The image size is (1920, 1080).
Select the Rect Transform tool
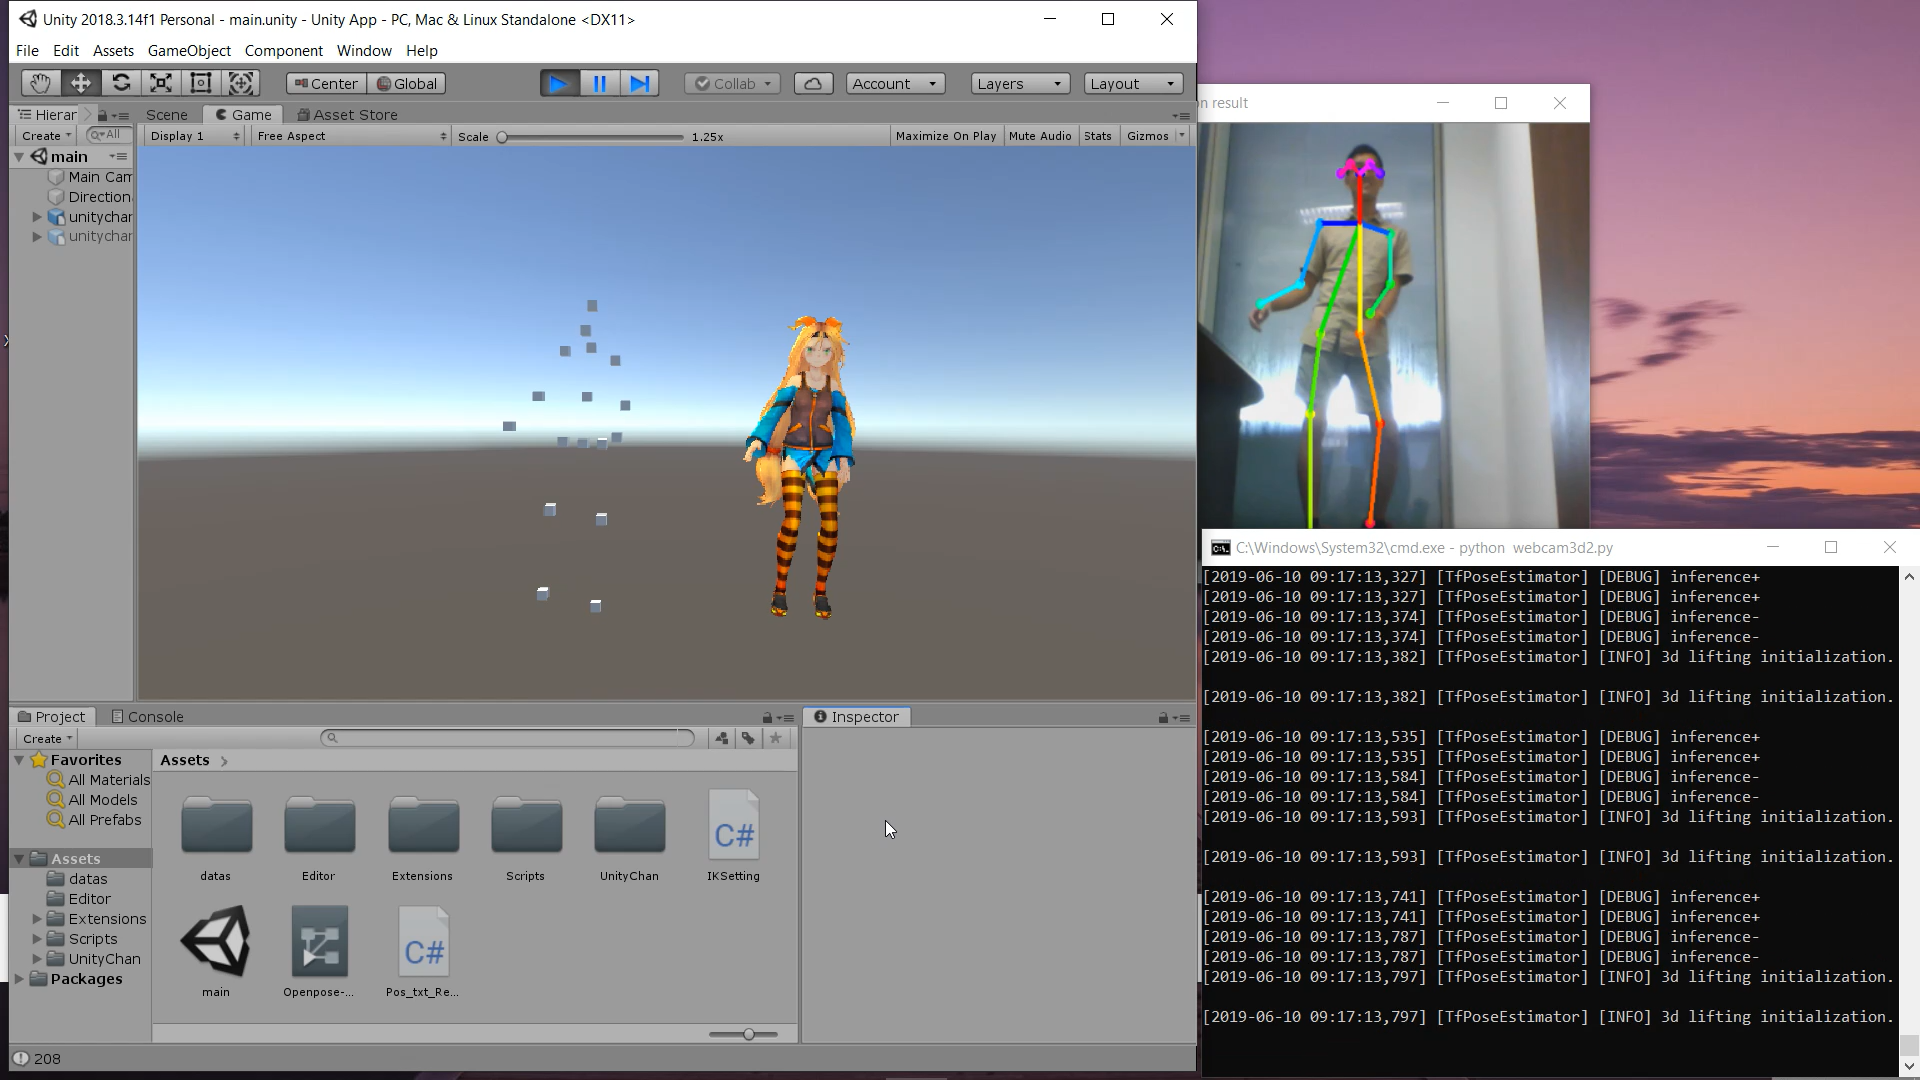tap(201, 84)
